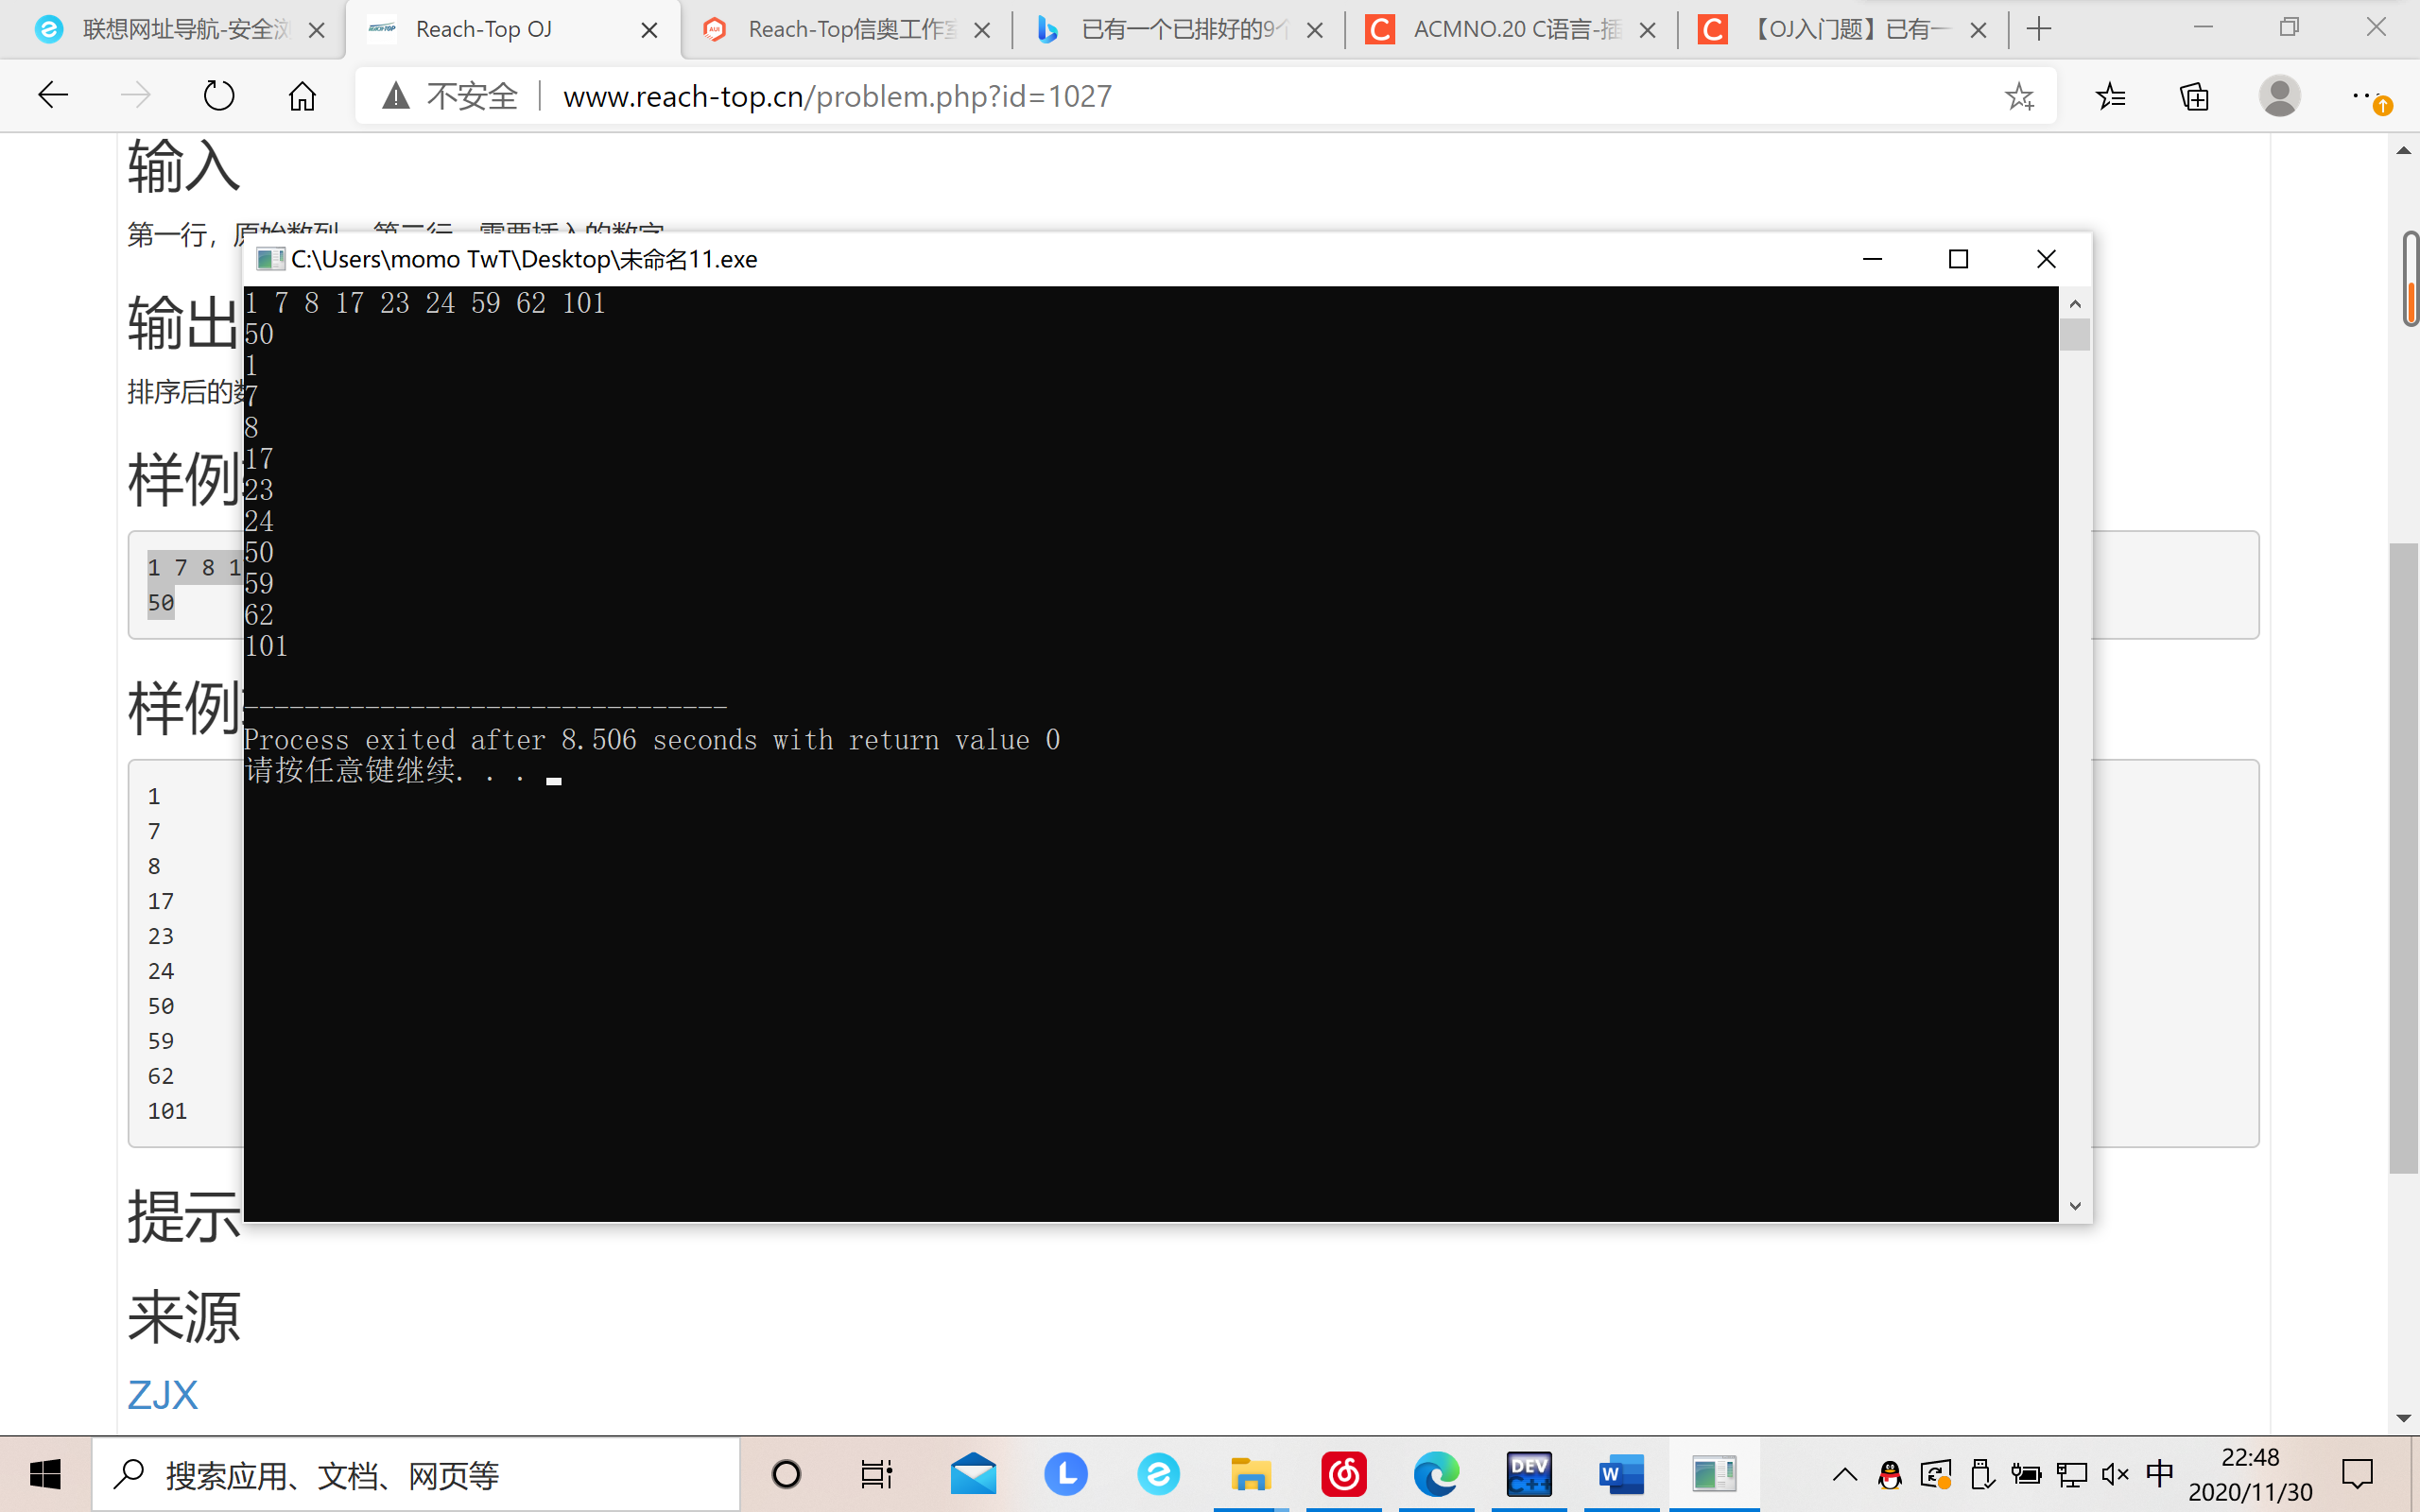Open the ZJX source link
Screen dimensions: 2420x1512
point(163,1394)
